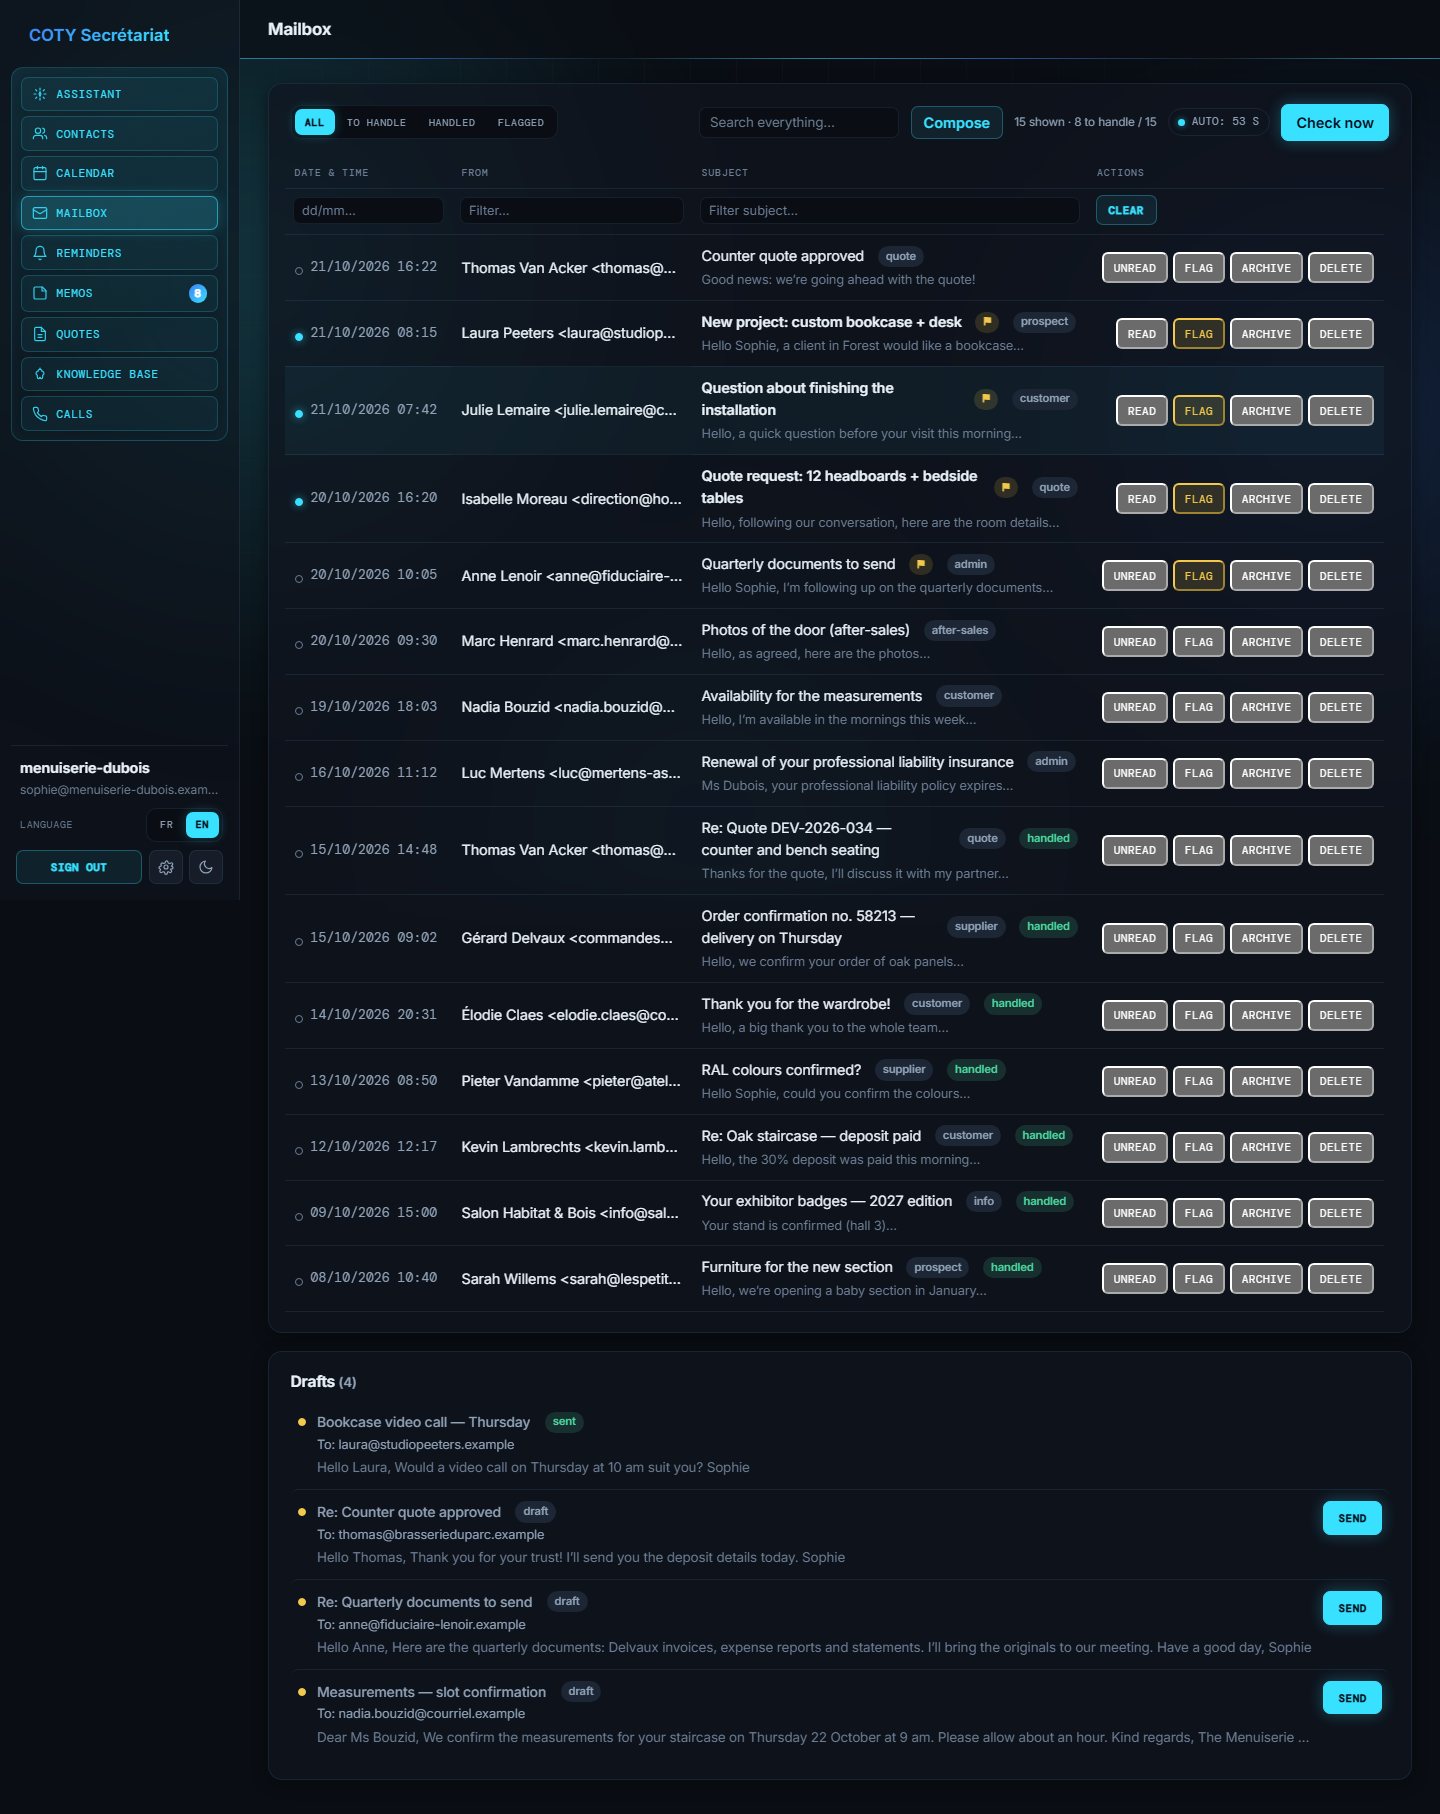1440x1814 pixels.
Task: Delete the Luc Mertens insurance renewal email
Action: click(x=1340, y=773)
